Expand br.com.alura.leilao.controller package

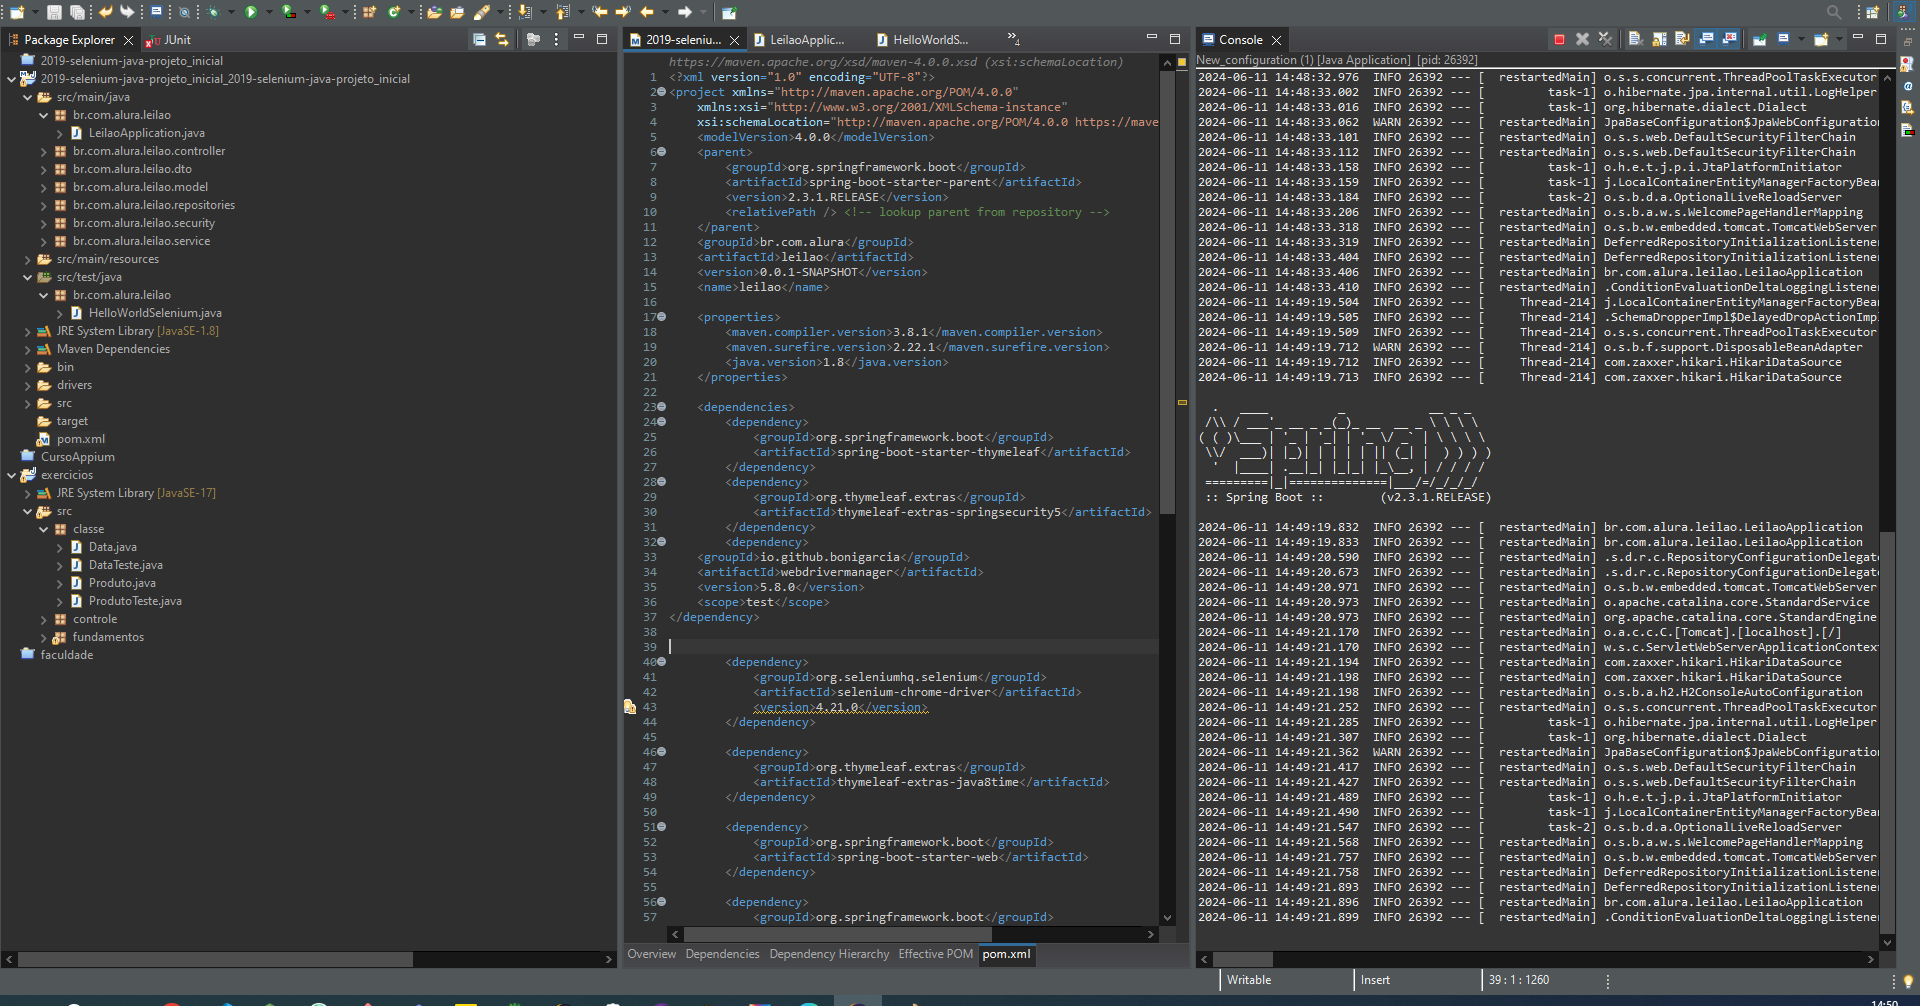tap(44, 151)
